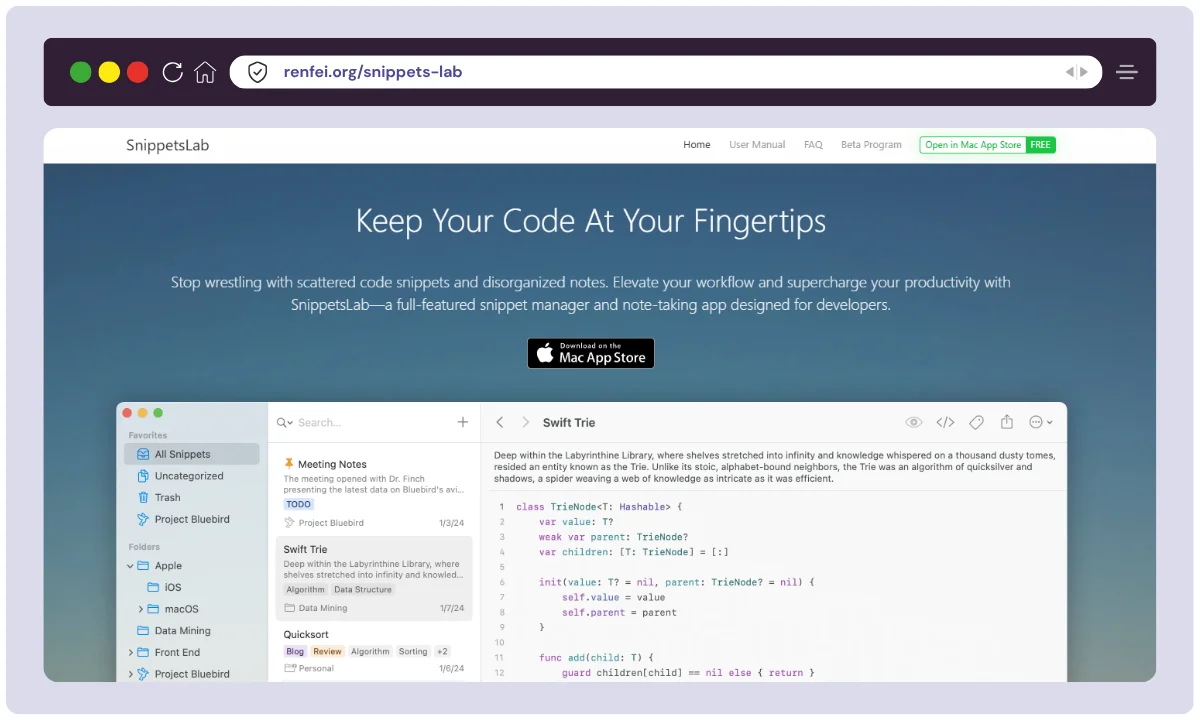Image resolution: width=1200 pixels, height=720 pixels.
Task: Click the Swift Trie title in editor header
Action: [569, 423]
